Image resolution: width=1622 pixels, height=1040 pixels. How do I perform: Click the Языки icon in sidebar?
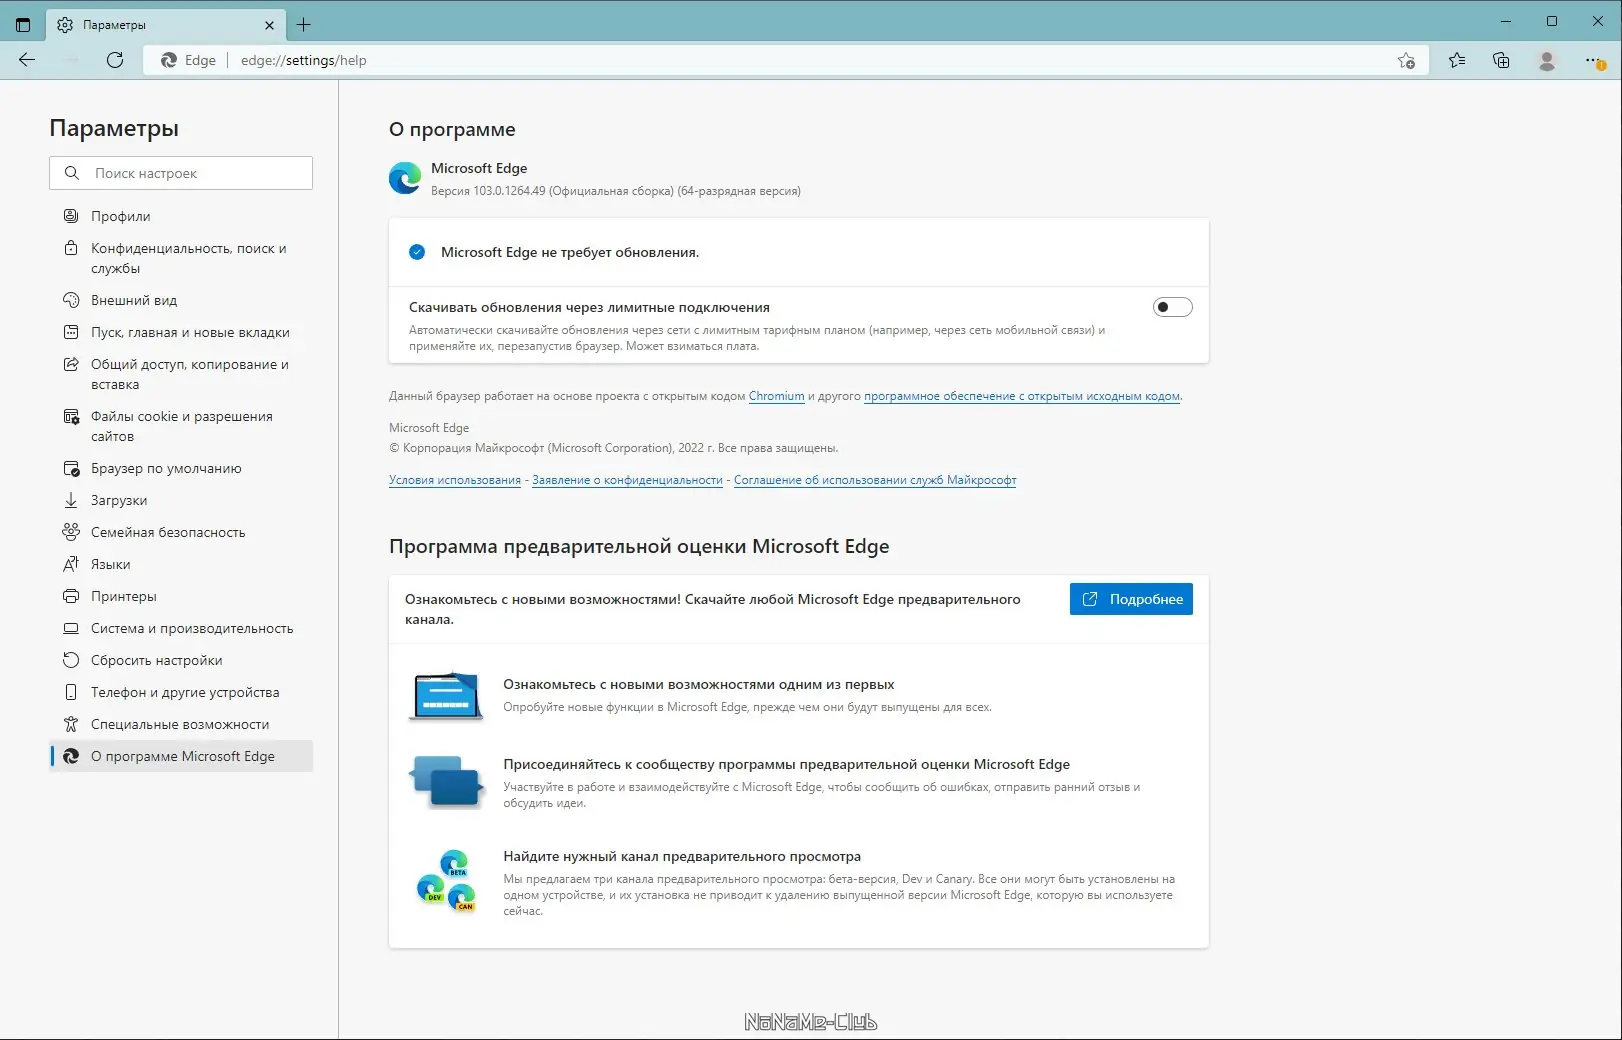[x=71, y=564]
